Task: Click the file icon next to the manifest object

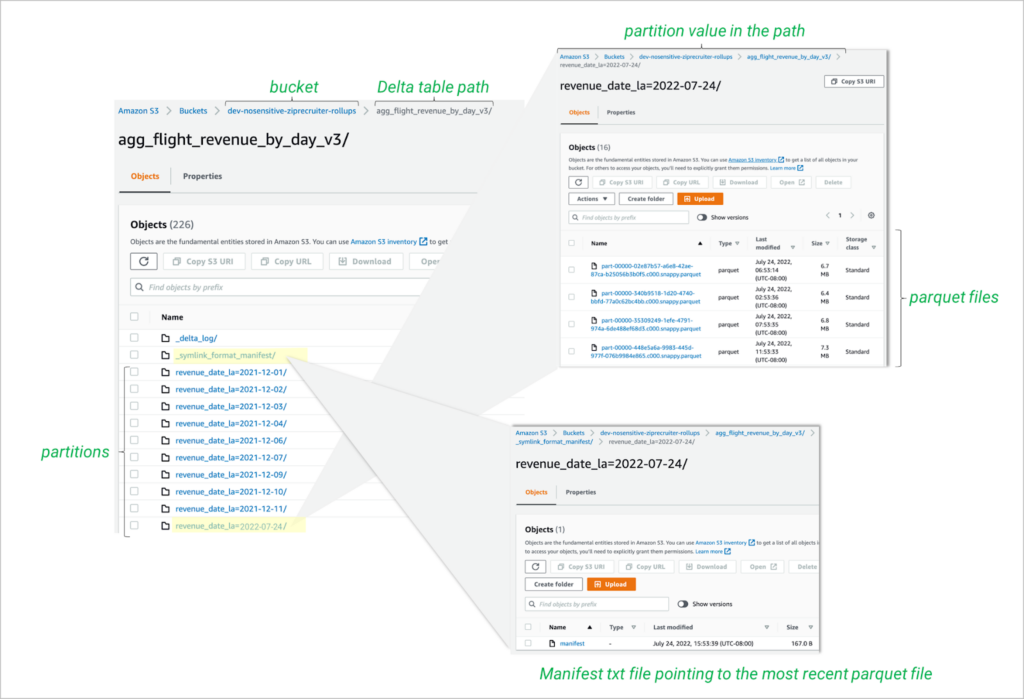Action: point(552,643)
